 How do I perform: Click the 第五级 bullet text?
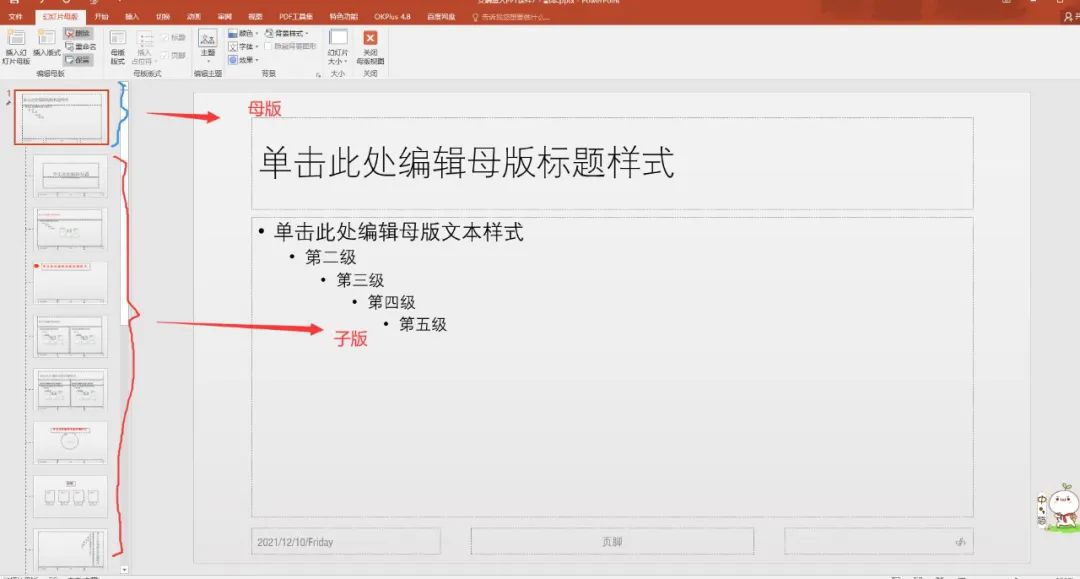423,324
